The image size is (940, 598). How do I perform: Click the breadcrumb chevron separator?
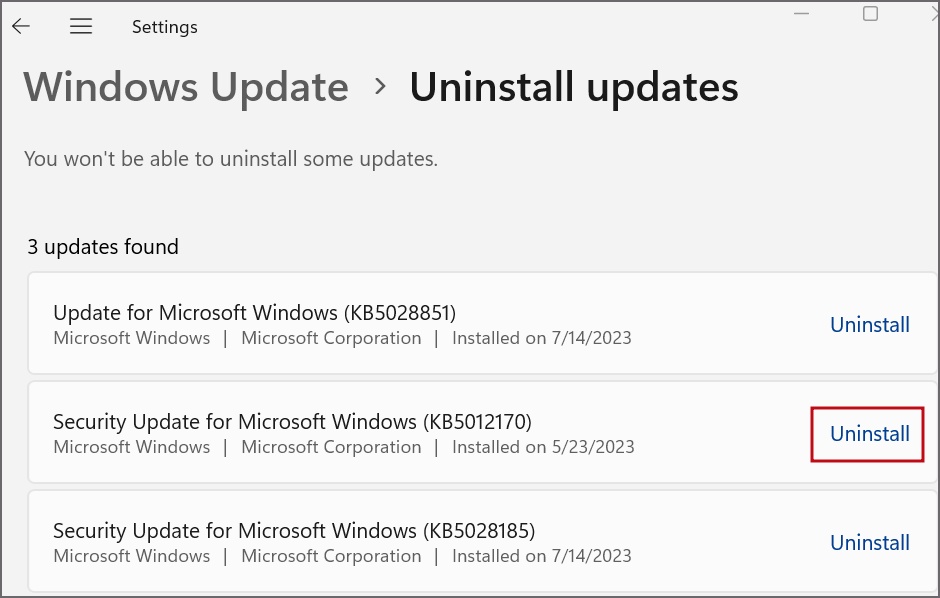tap(379, 87)
